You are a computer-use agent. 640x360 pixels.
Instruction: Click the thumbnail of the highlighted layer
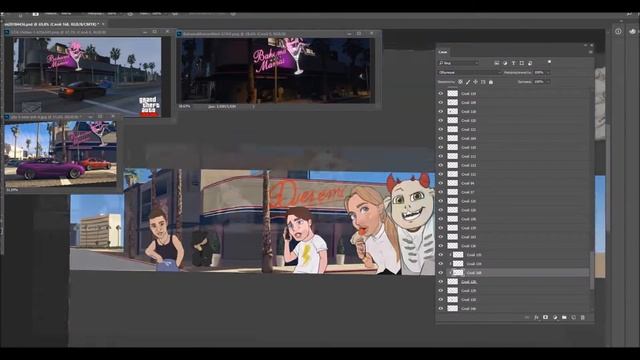[x=458, y=273]
